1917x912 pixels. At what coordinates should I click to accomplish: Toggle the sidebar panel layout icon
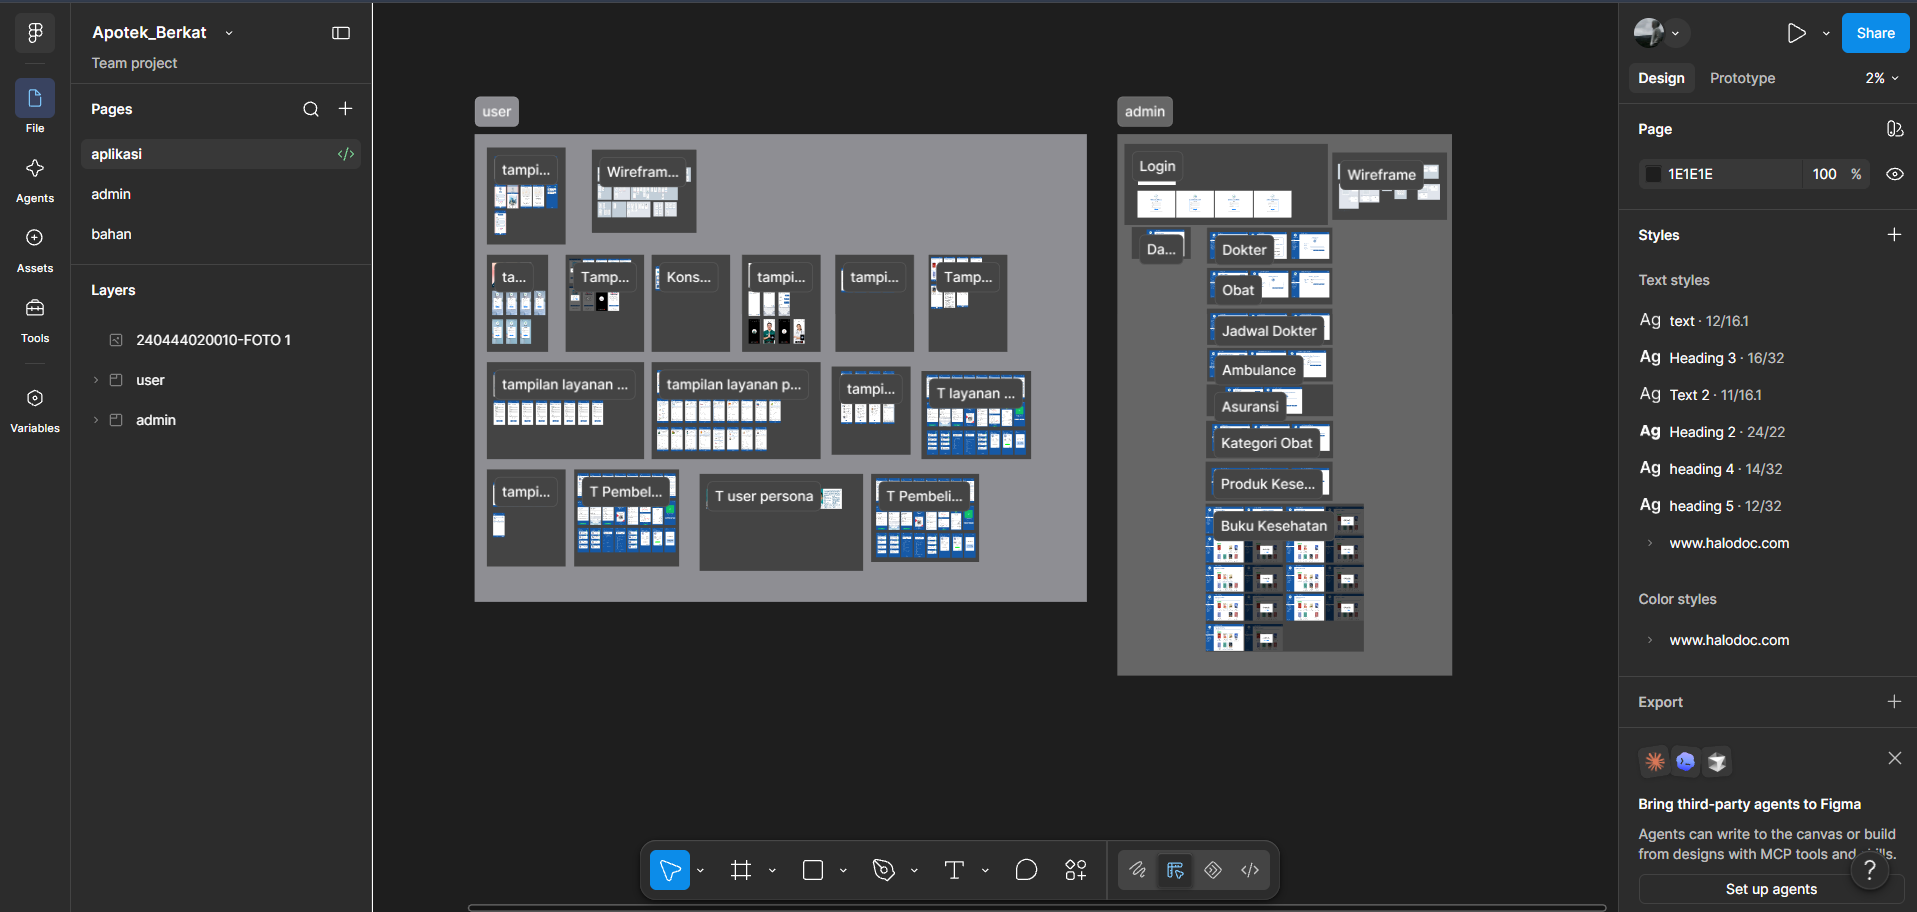point(341,33)
